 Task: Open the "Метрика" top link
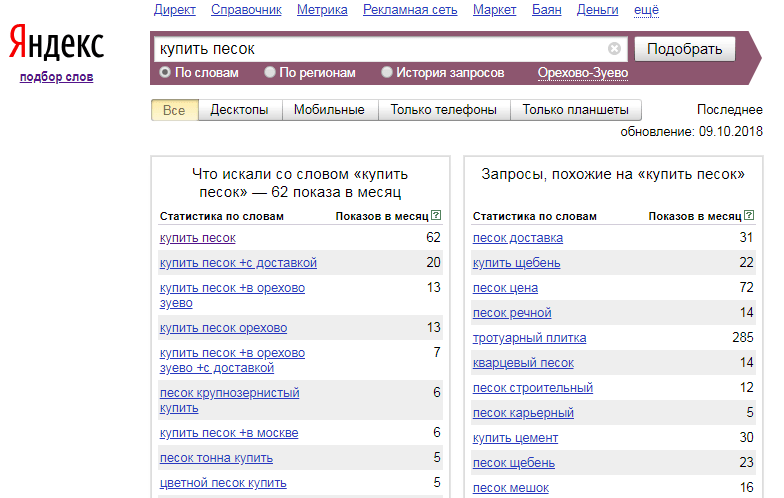(322, 10)
